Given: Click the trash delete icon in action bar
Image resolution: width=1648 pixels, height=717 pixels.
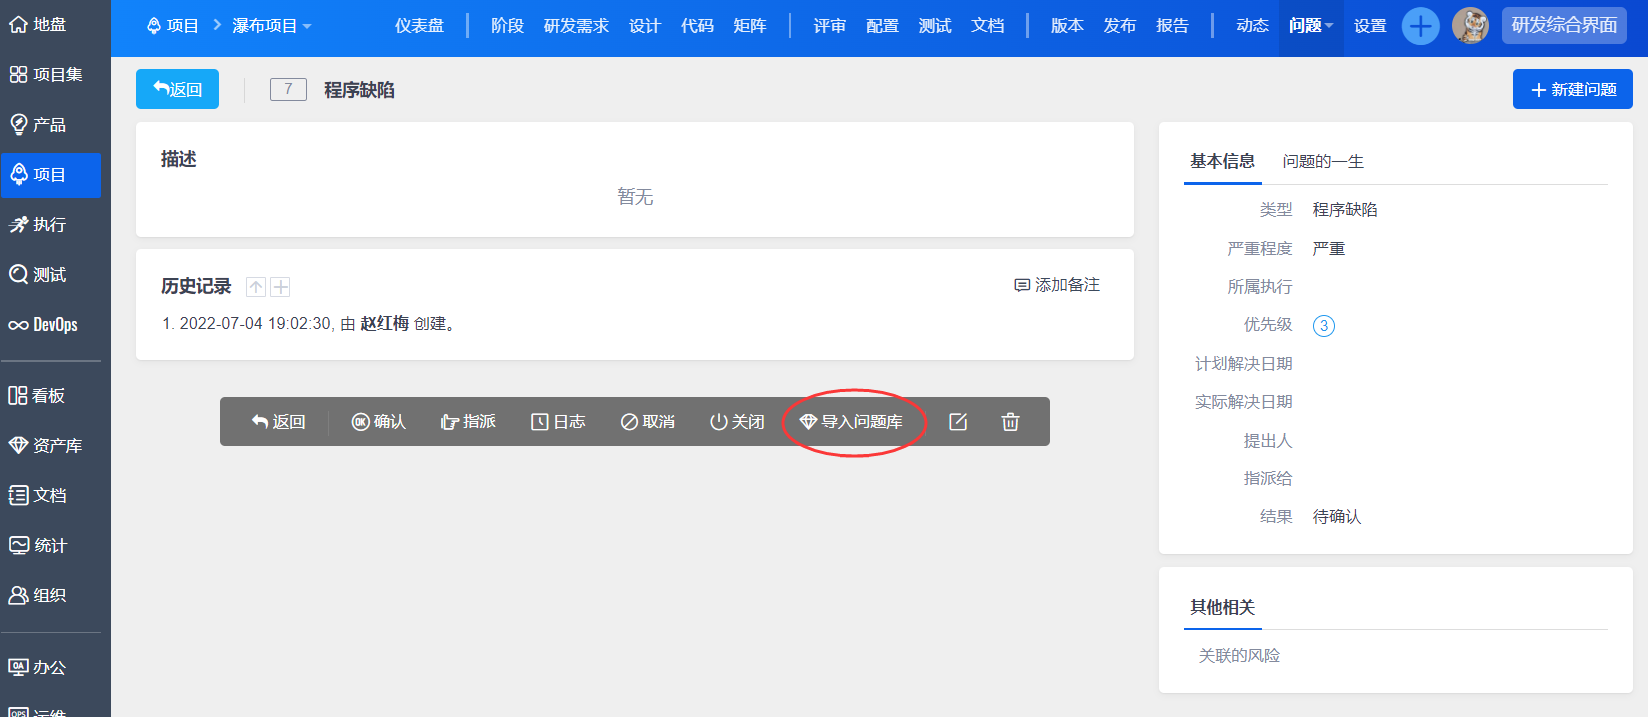Looking at the screenshot, I should click(1011, 422).
